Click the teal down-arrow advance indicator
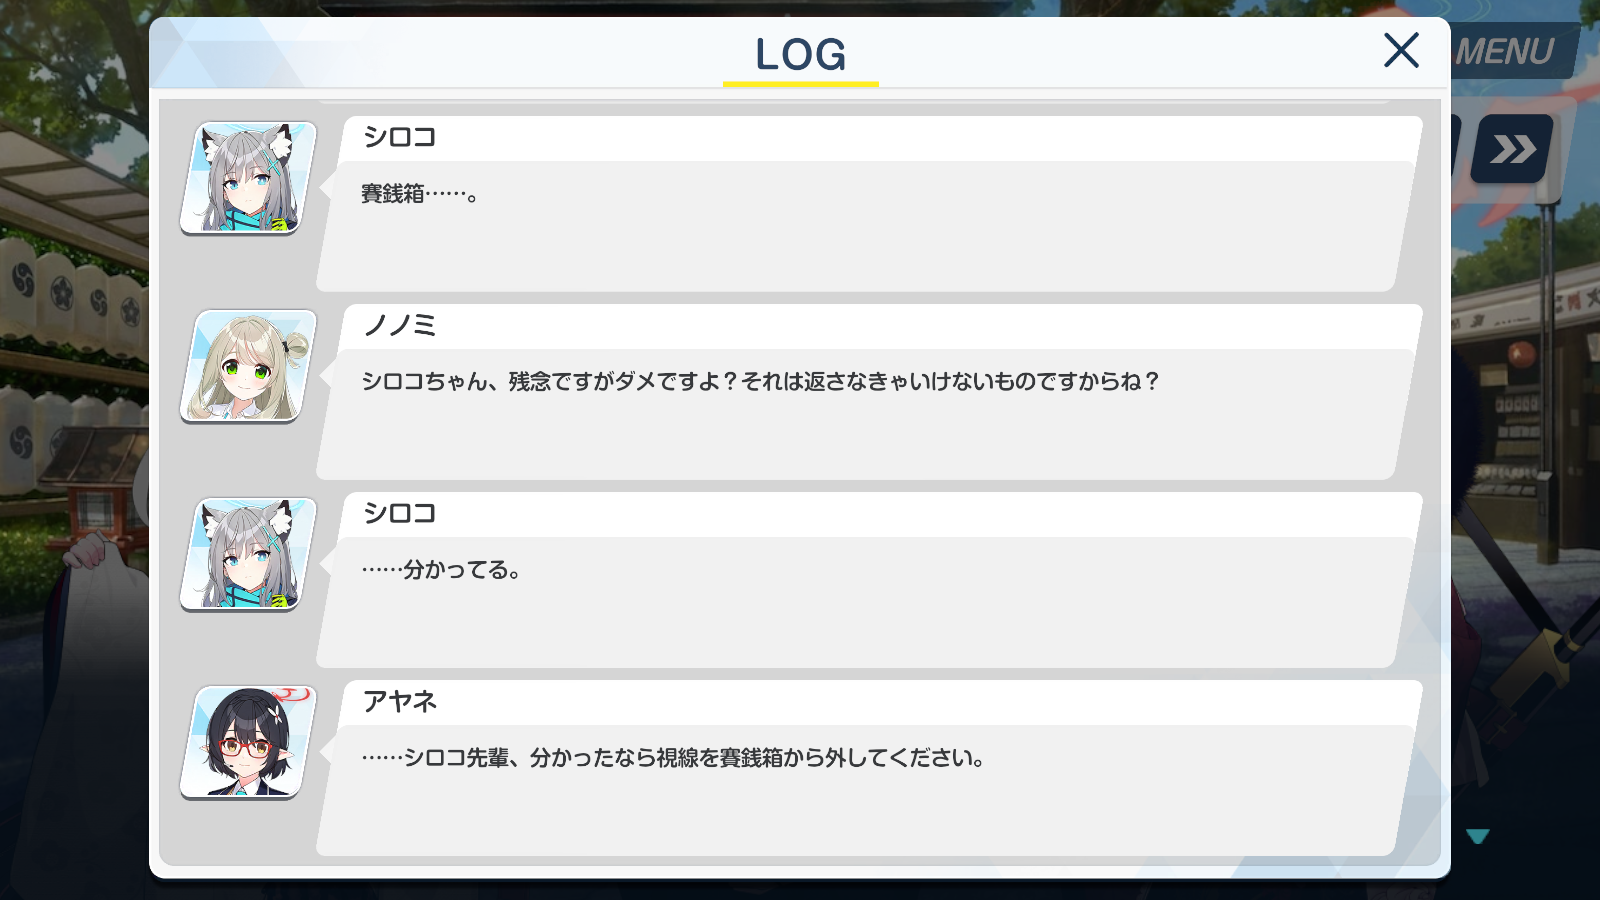The height and width of the screenshot is (900, 1600). pos(1478,836)
